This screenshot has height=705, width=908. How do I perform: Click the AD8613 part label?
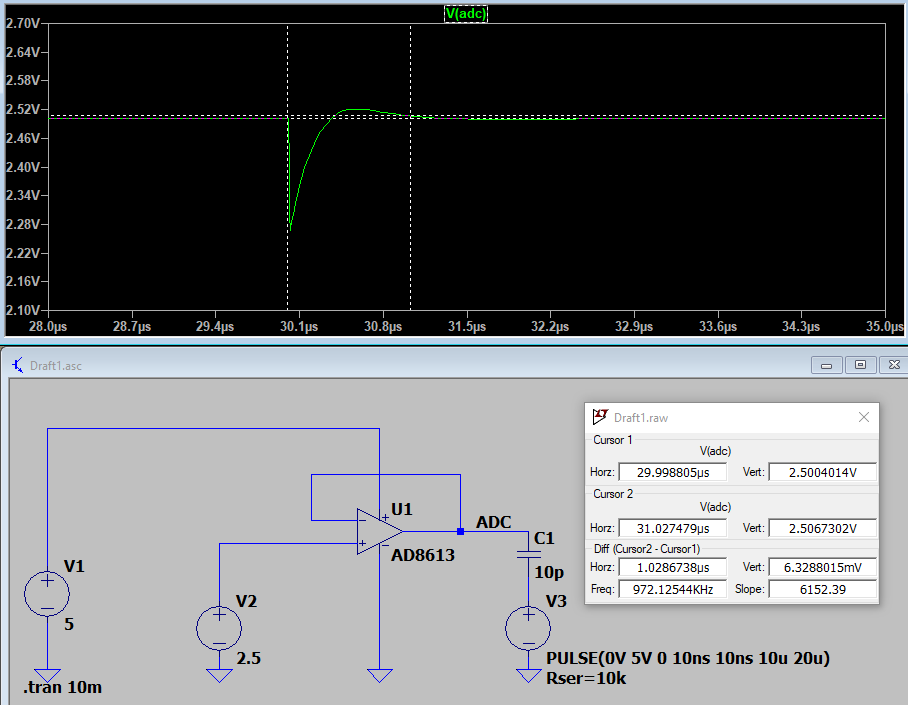(423, 555)
